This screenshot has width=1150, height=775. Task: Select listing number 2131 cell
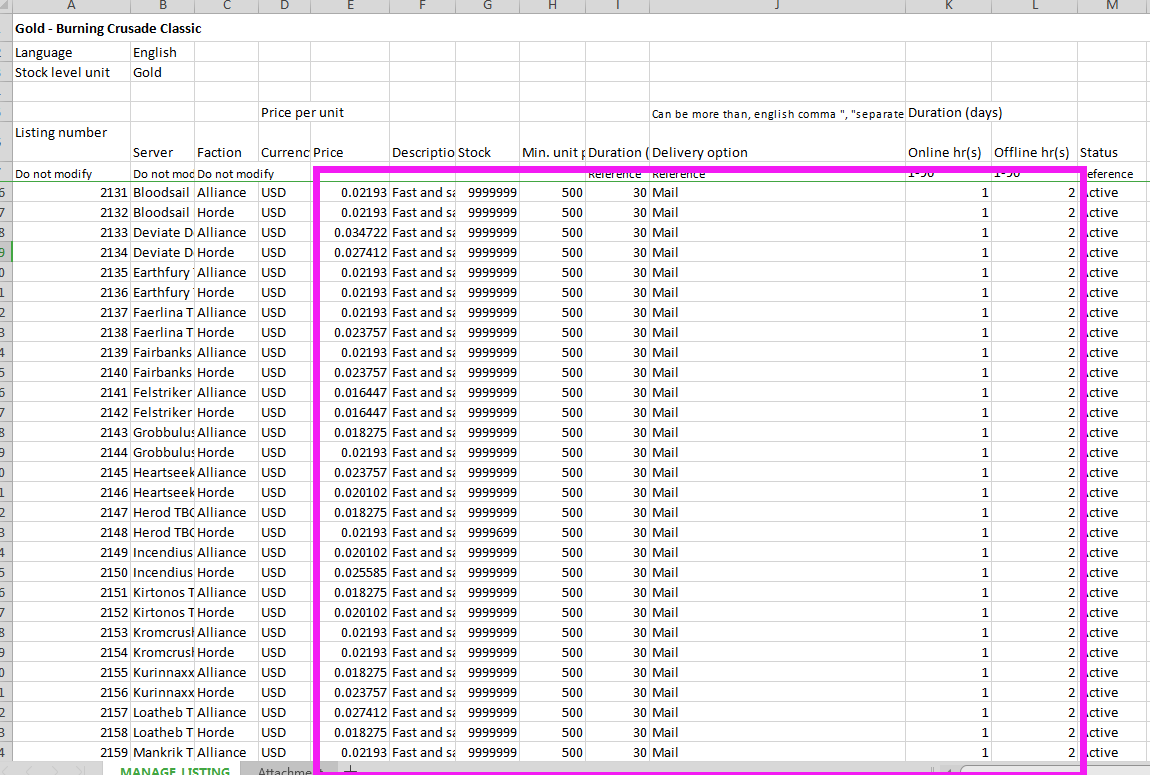coord(71,192)
